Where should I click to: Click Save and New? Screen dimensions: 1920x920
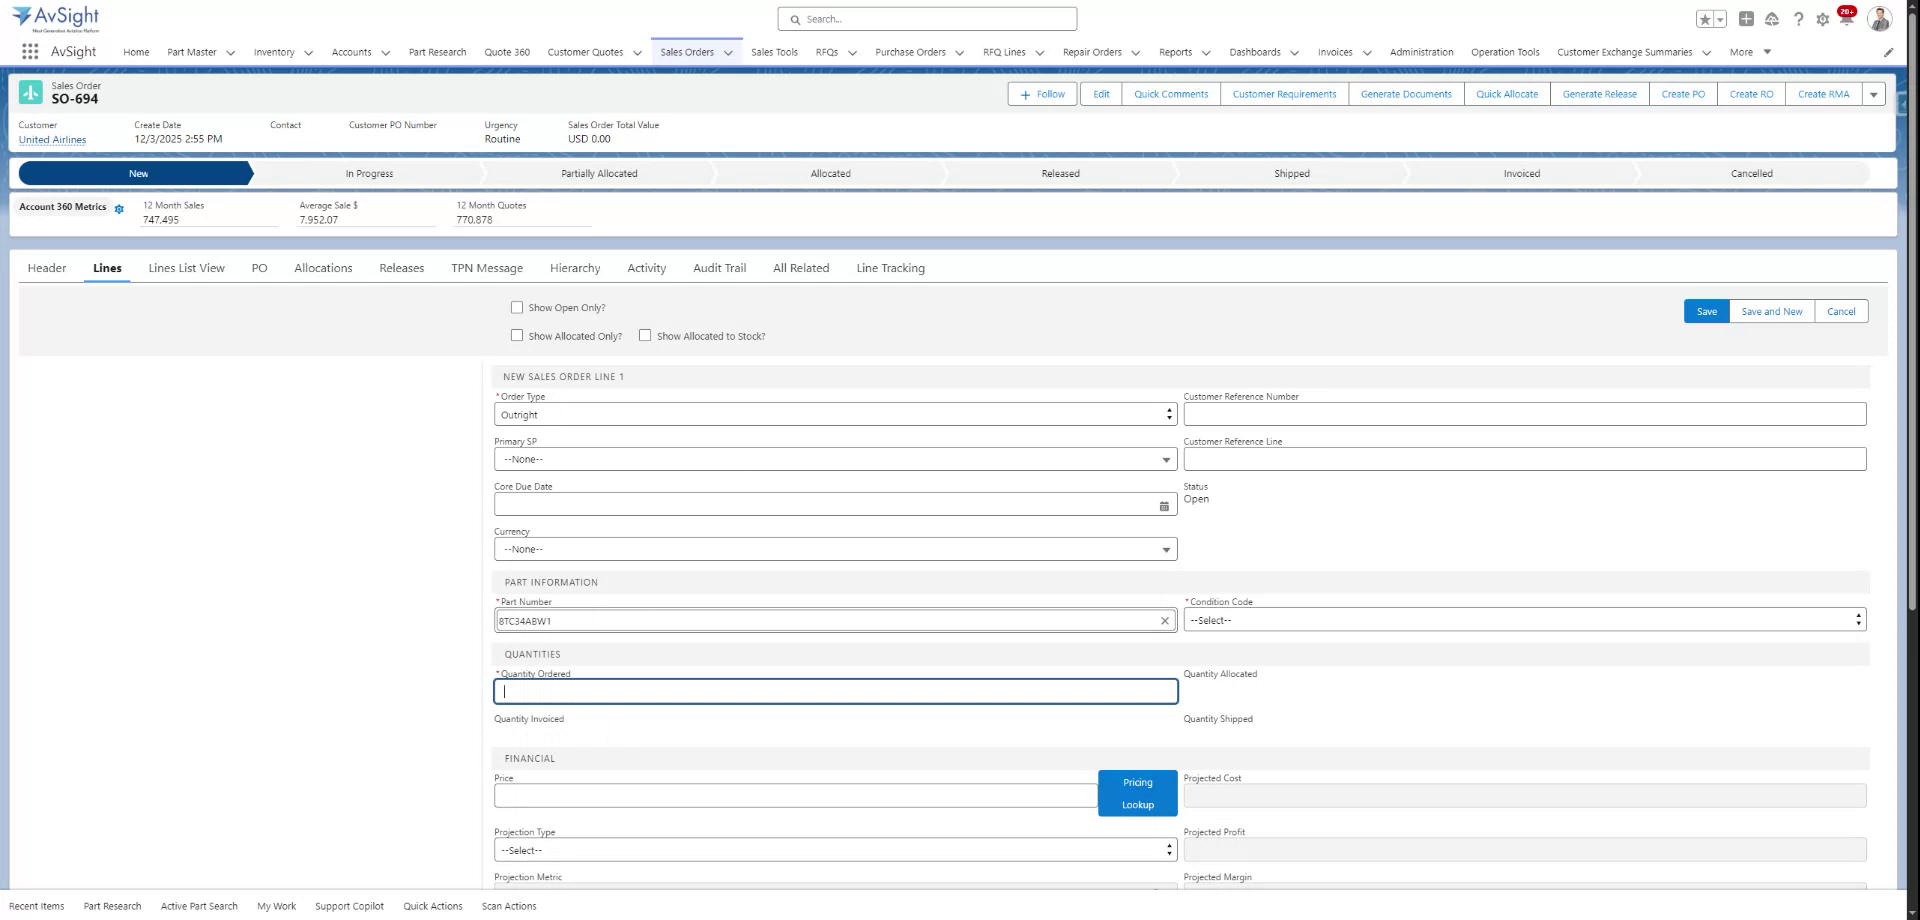click(x=1771, y=311)
